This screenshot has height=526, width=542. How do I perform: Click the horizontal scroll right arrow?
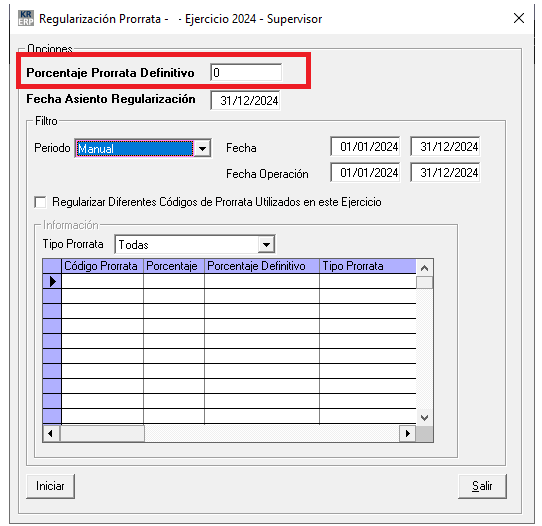click(x=408, y=433)
